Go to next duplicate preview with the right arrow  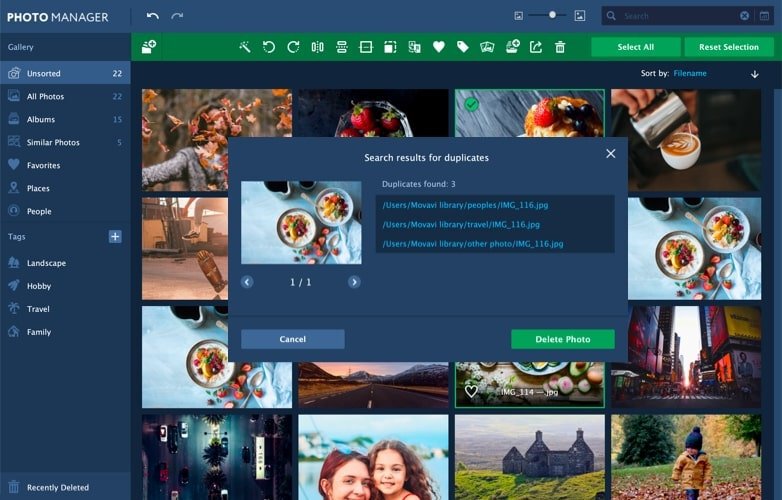354,282
